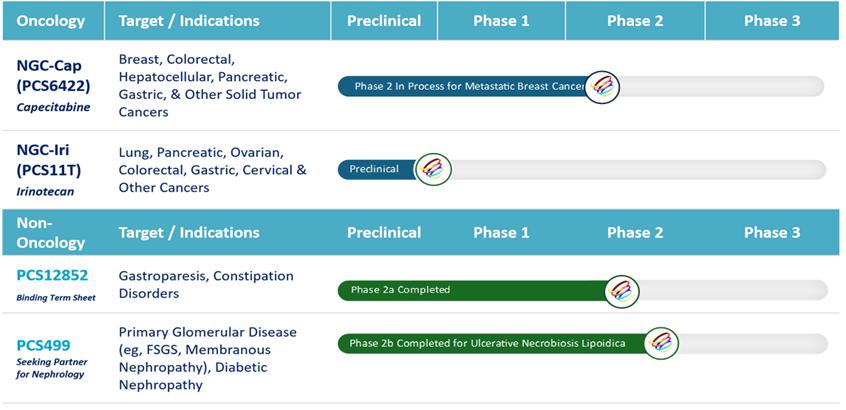Open the PCS499 drug link

point(43,345)
